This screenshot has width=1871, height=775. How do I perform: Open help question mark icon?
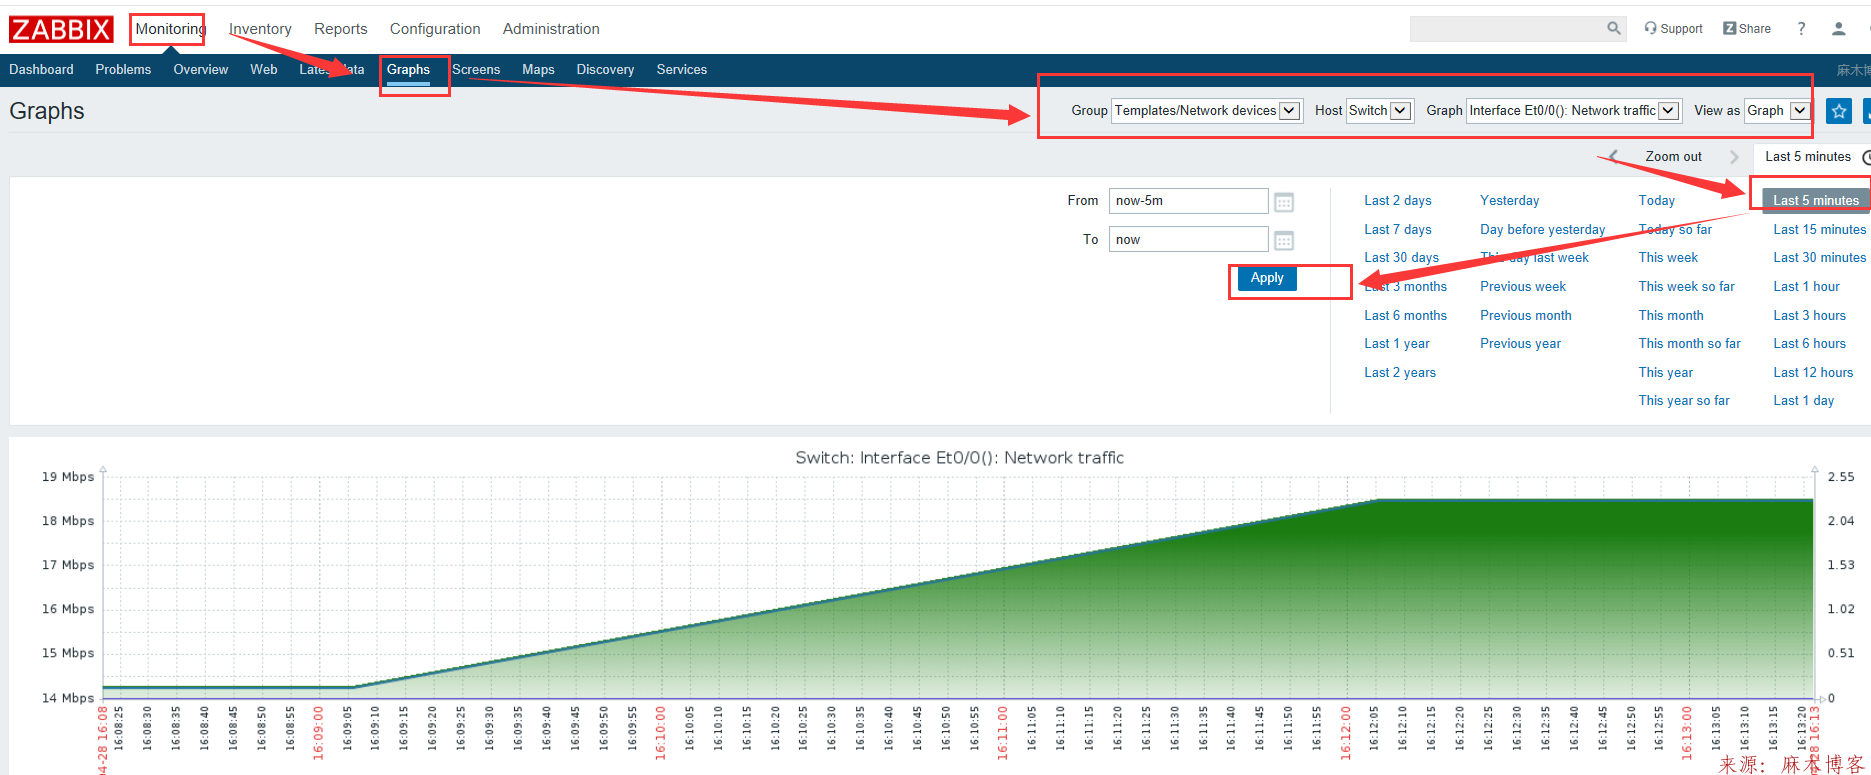1801,29
